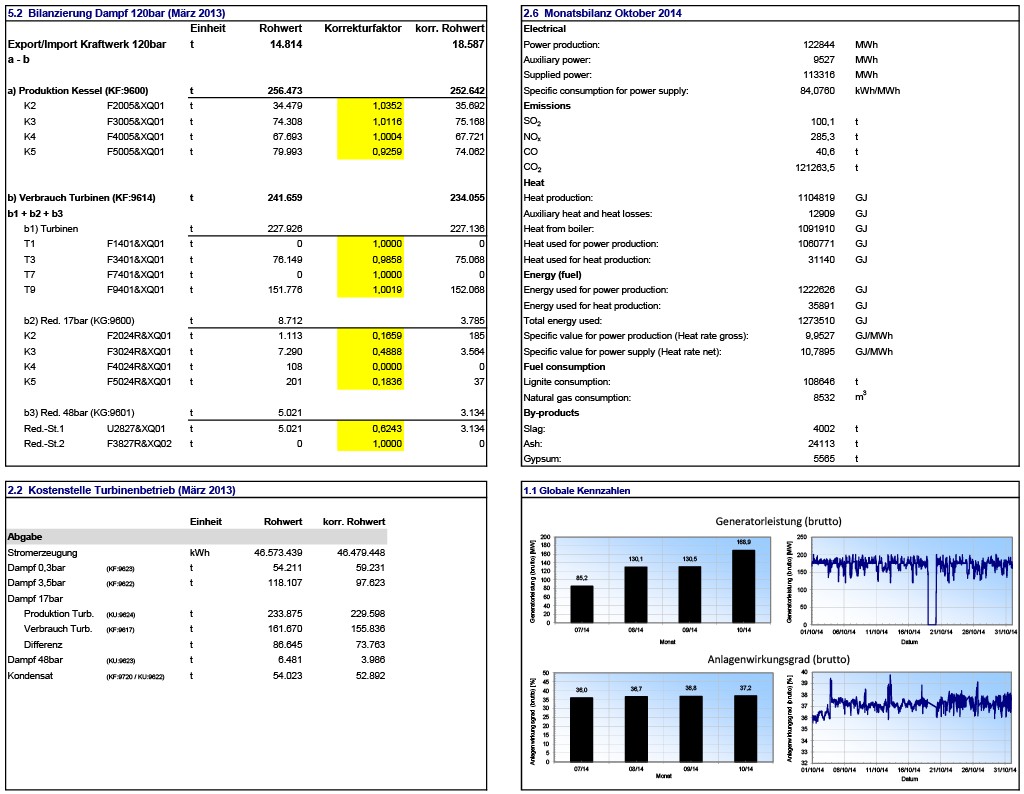The image size is (1024, 794).
Task: Open the Anlagenwirkungsgrad daily time series chart
Action: point(912,716)
